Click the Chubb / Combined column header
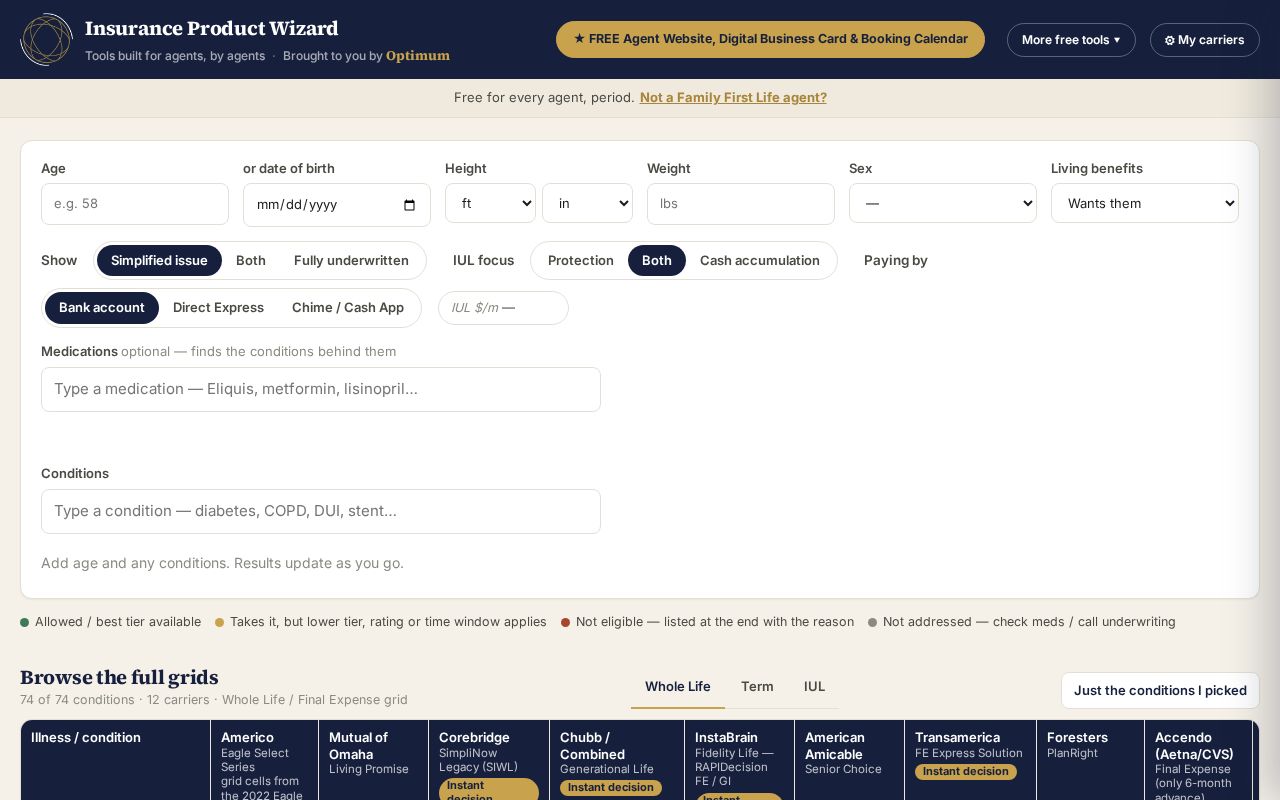The width and height of the screenshot is (1280, 800). (617, 760)
